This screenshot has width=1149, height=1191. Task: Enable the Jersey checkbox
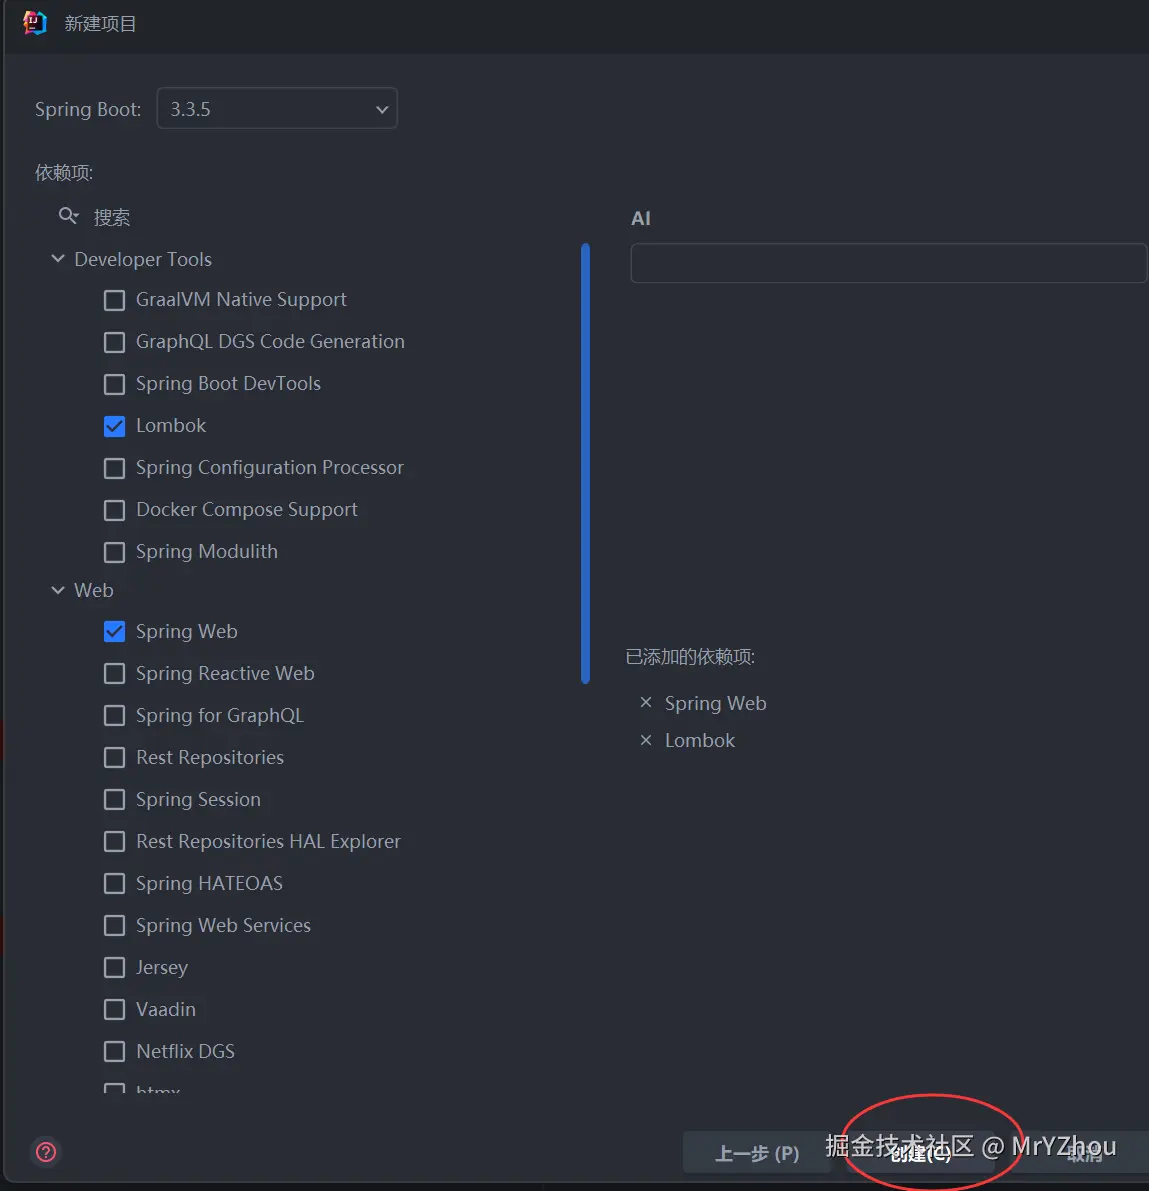115,968
